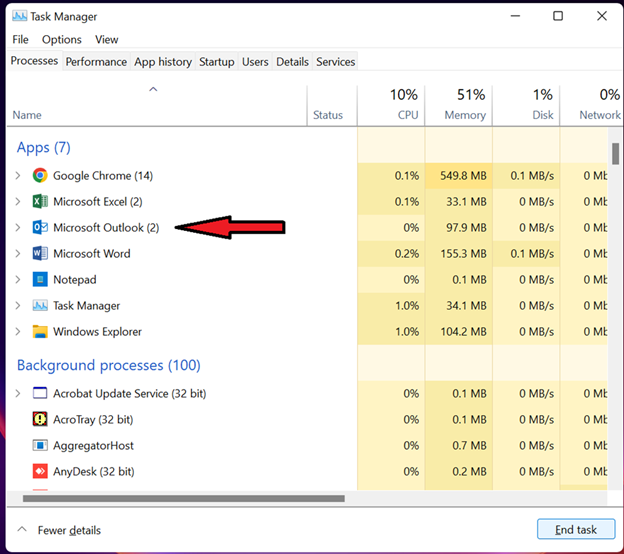Select the AggregatorHost process name
The height and width of the screenshot is (554, 624).
coord(93,445)
